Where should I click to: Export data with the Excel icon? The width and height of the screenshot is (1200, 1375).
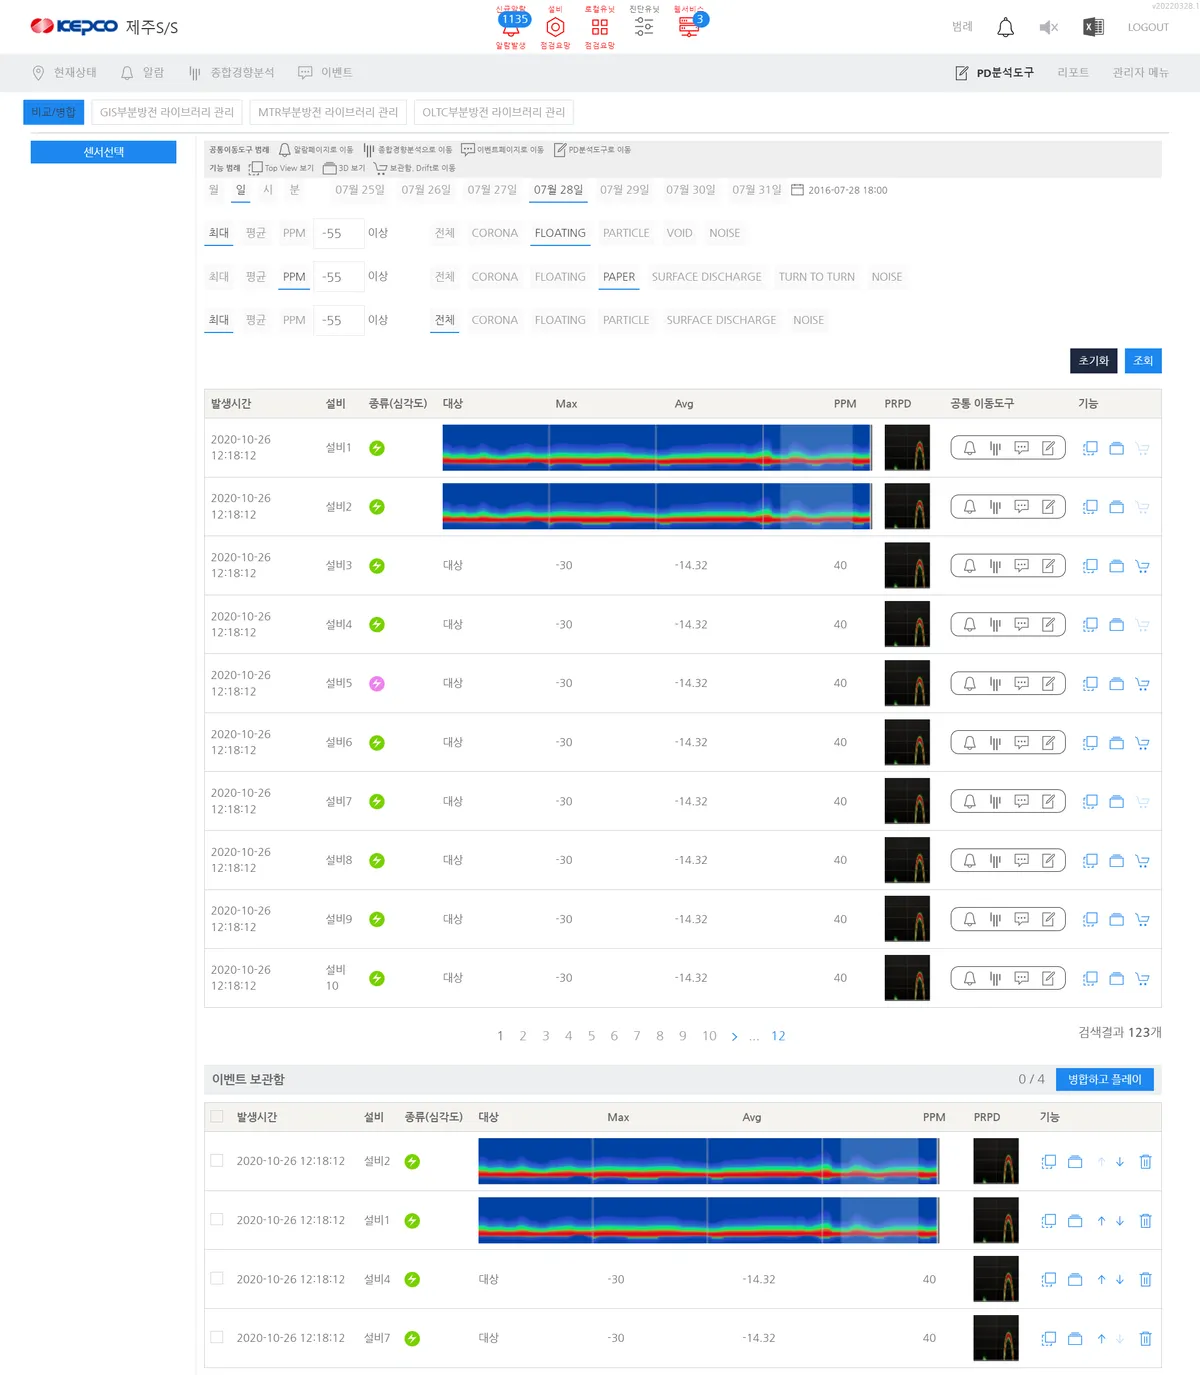1093,27
